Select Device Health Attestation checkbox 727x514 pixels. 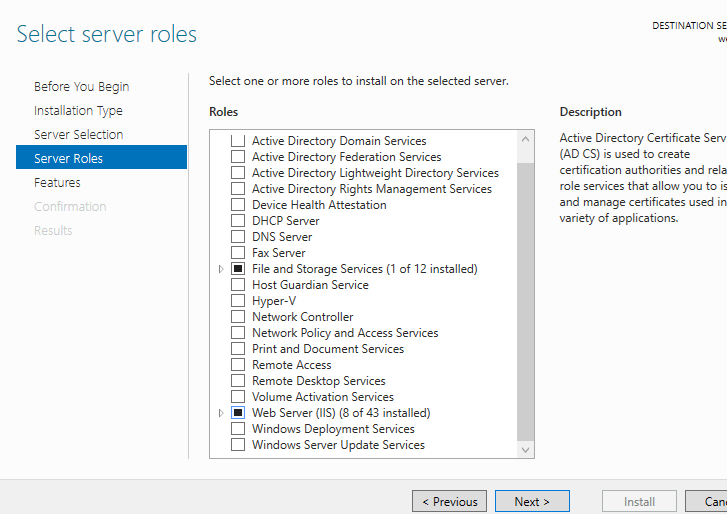click(238, 204)
